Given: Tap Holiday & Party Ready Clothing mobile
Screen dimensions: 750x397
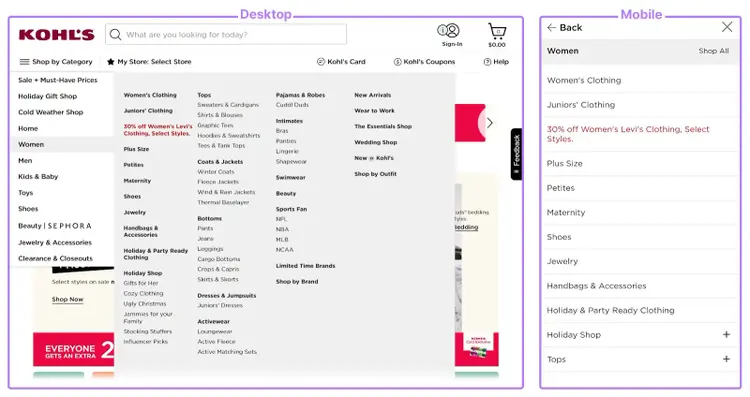Looking at the screenshot, I should tap(610, 310).
